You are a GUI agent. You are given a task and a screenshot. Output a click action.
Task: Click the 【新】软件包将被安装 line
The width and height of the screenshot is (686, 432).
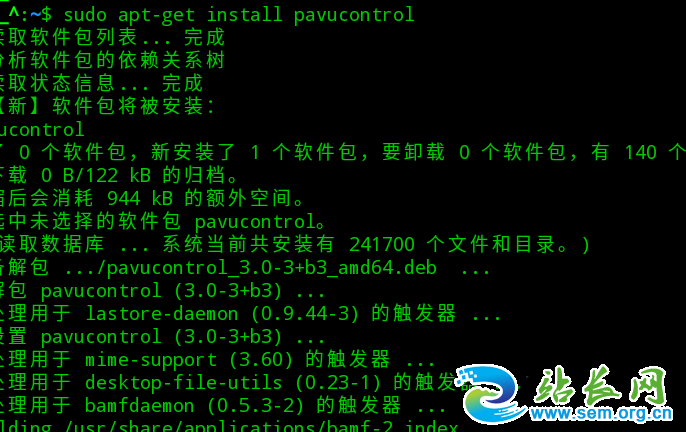(108, 106)
